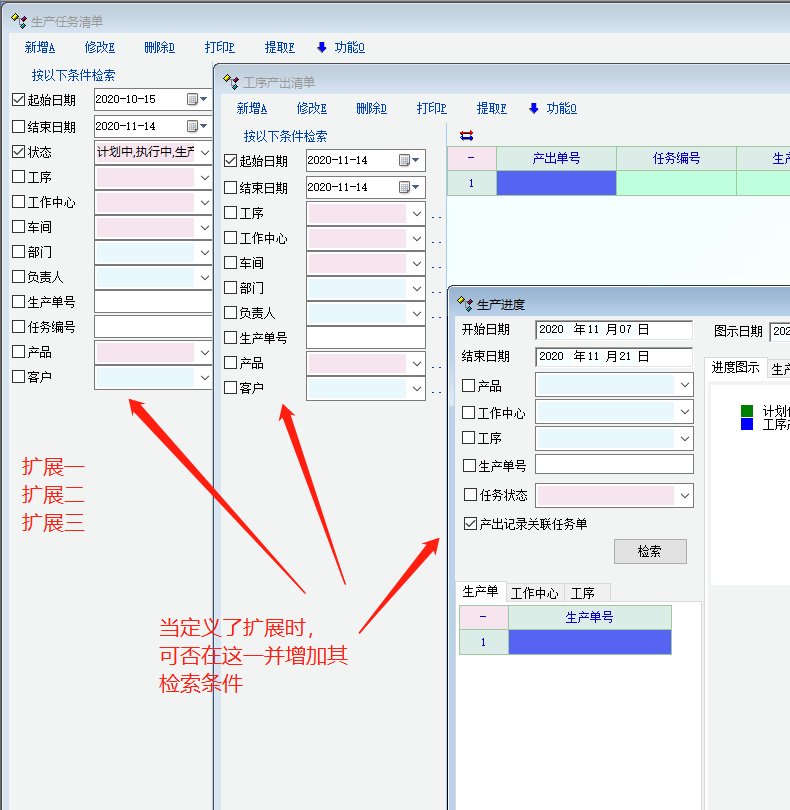Screen dimensions: 790x810
Task: Click 生产单号 input field in 生产进度
Action: pos(614,464)
